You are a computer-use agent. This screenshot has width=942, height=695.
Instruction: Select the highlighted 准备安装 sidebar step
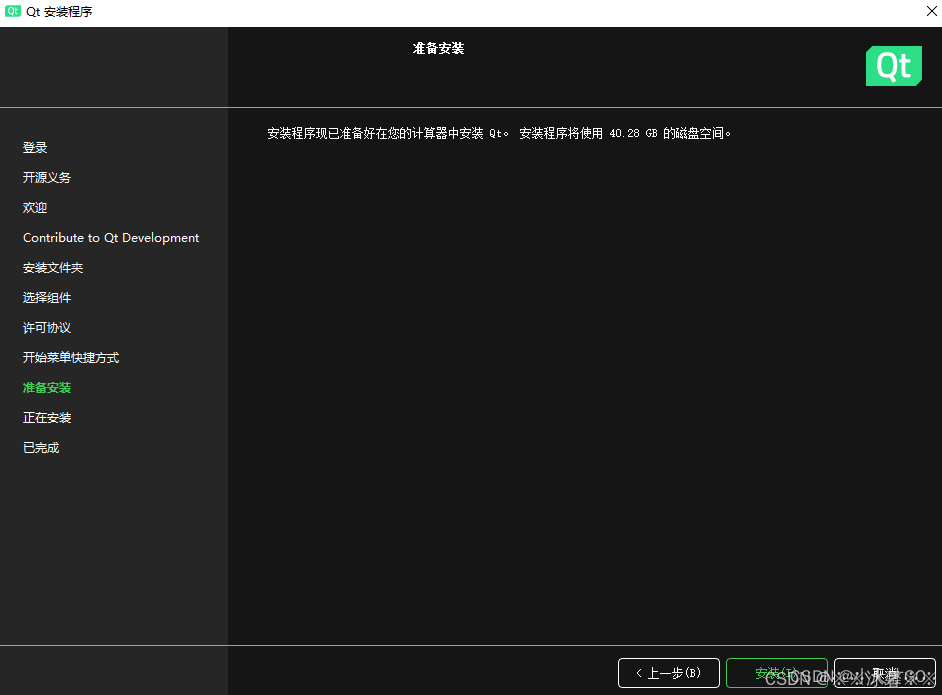(47, 388)
